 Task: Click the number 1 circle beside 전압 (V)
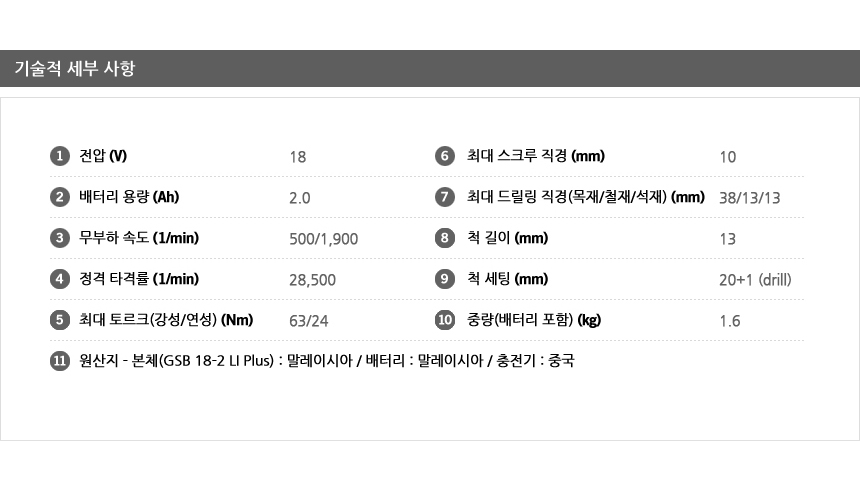[59, 156]
